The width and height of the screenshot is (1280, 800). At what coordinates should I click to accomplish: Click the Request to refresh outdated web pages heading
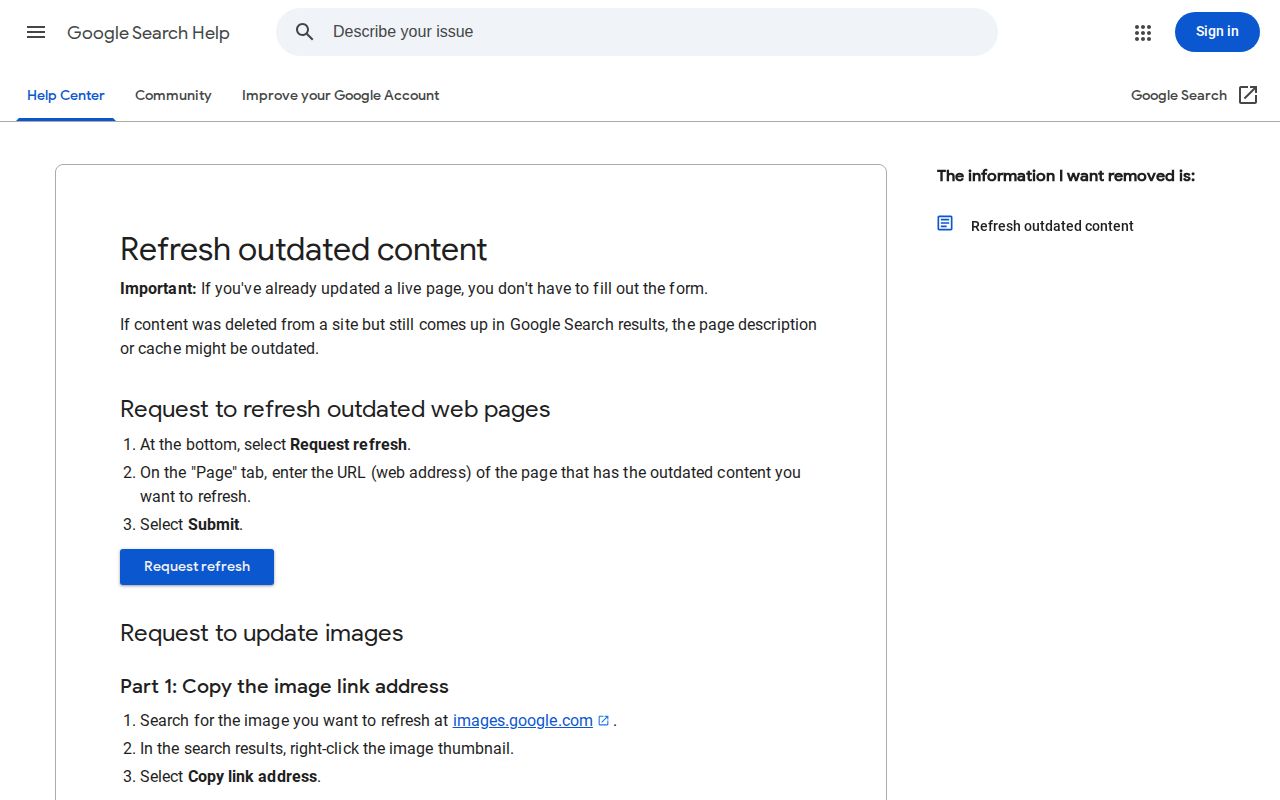click(x=335, y=409)
